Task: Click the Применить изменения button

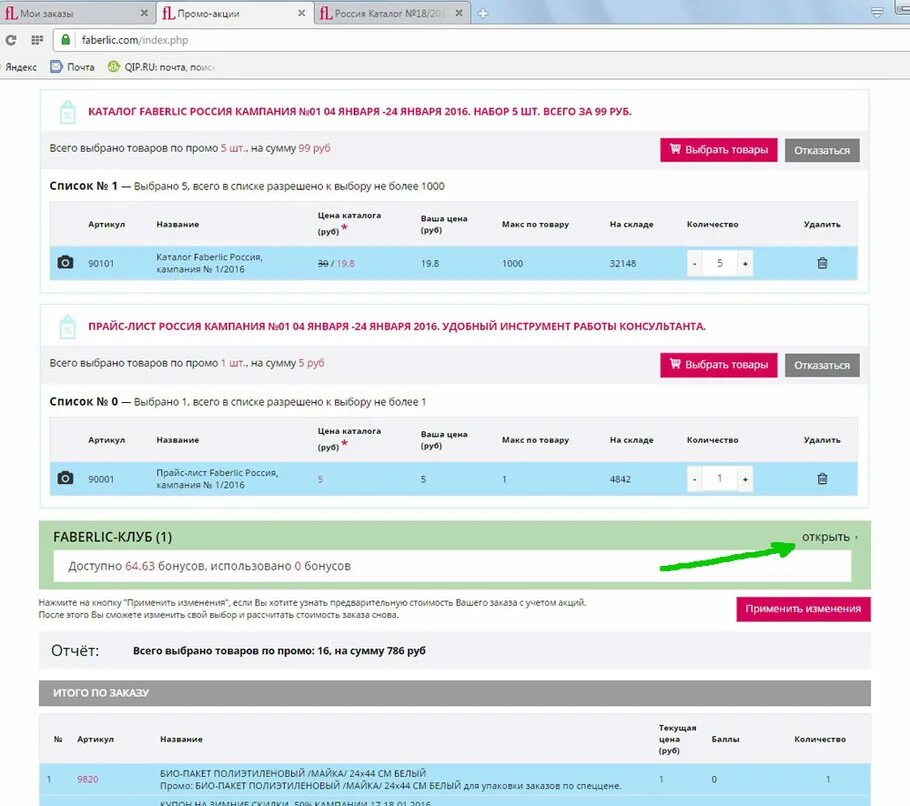Action: tap(803, 609)
